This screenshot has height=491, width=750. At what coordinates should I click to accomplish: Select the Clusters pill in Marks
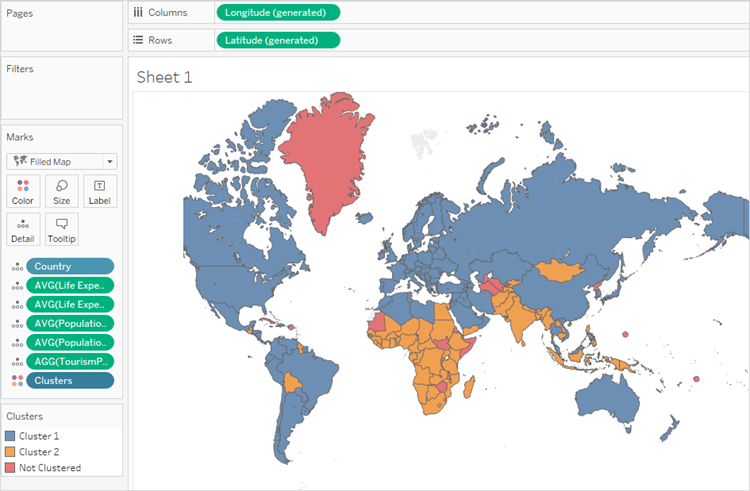pos(70,380)
